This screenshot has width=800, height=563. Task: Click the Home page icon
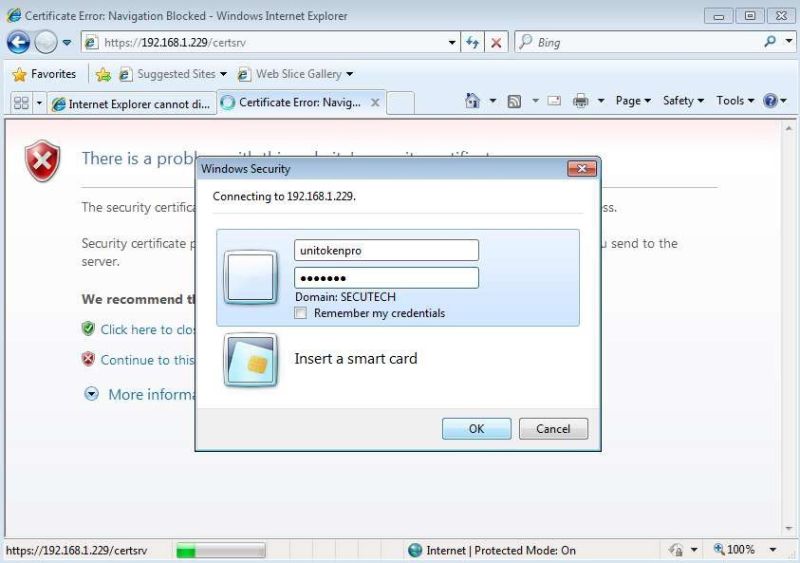(472, 101)
